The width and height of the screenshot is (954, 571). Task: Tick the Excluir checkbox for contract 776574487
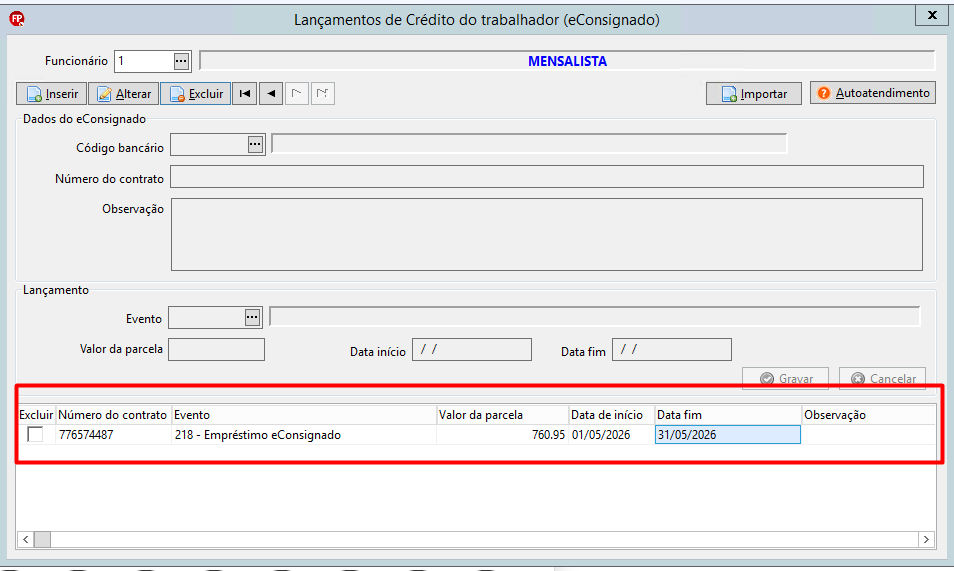tap(35, 434)
